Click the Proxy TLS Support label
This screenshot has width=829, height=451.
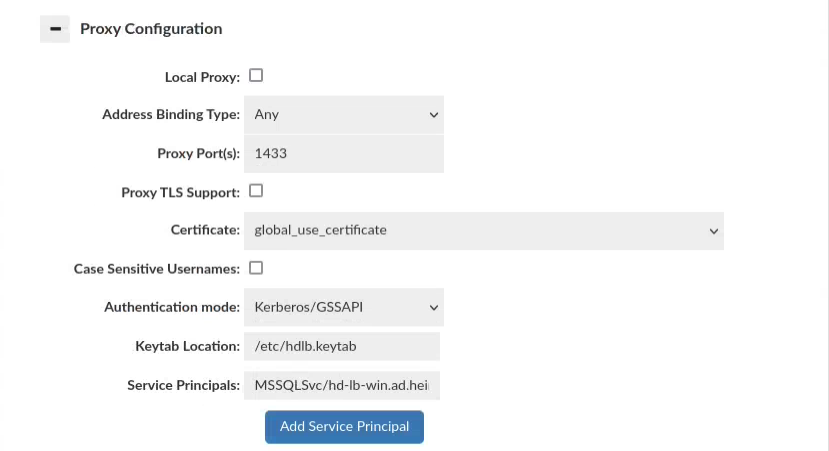180,192
